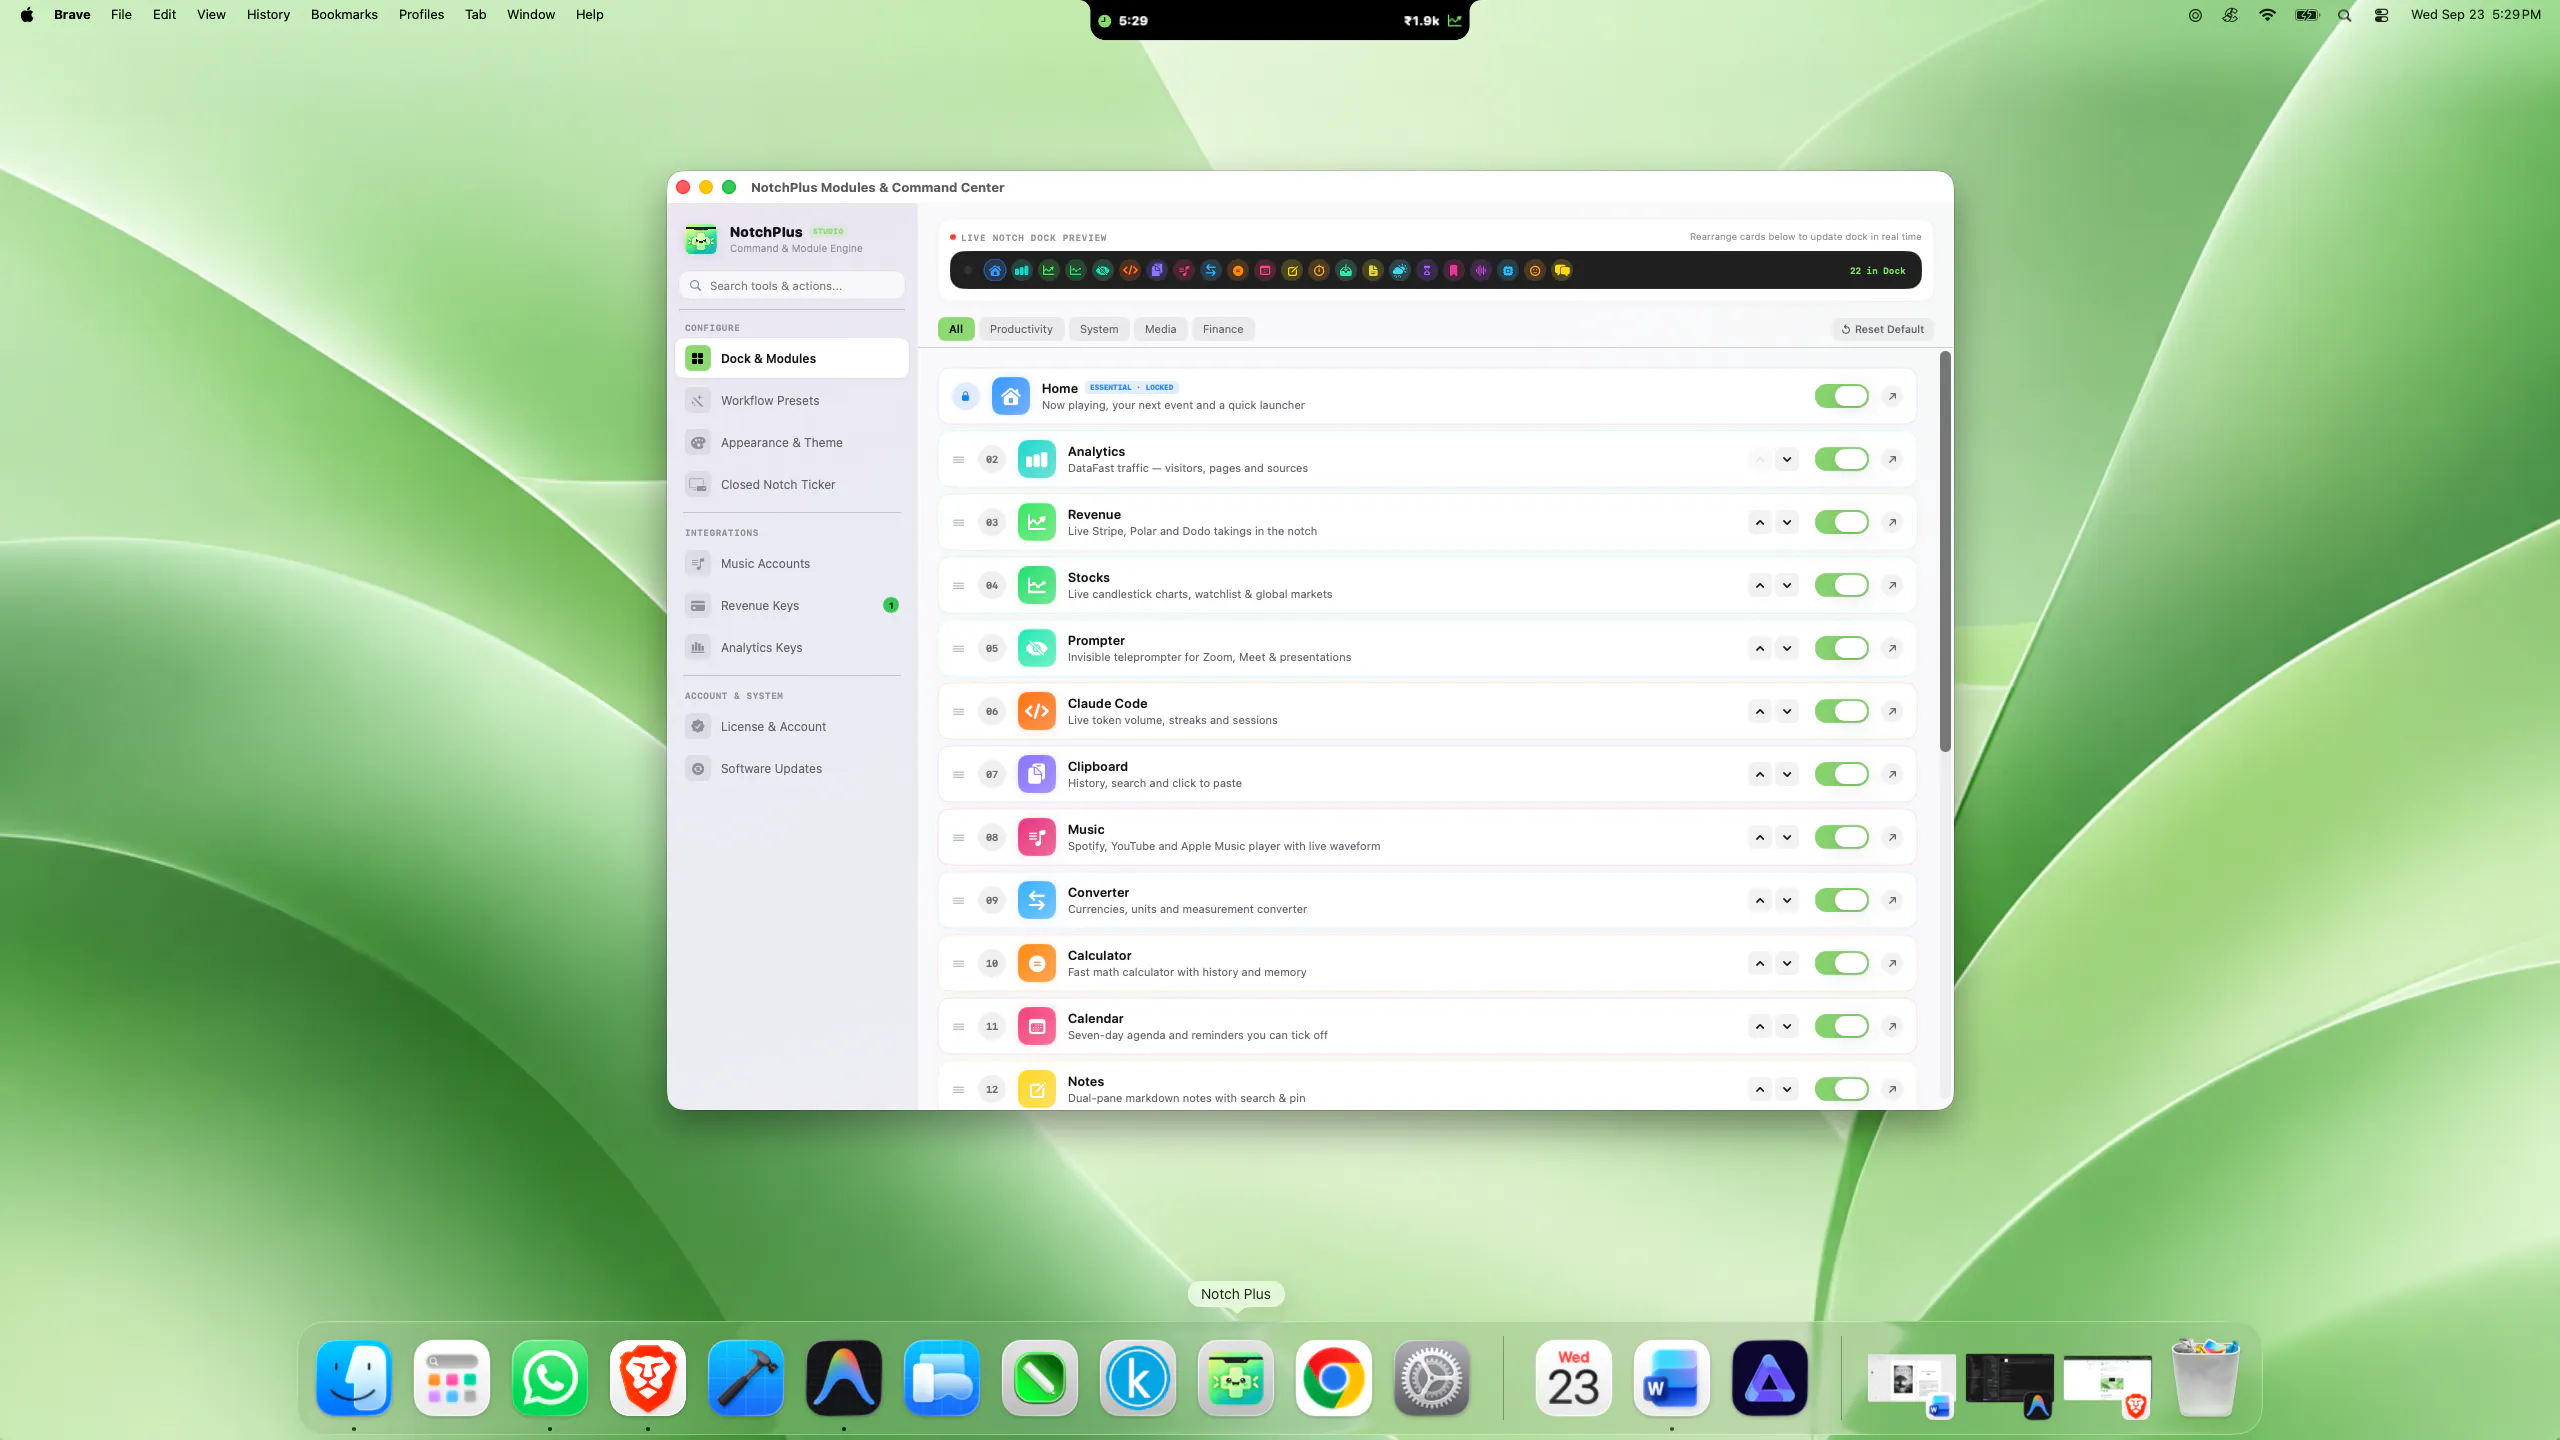
Task: Click the blue chip icon in dock preview
Action: coord(1508,270)
